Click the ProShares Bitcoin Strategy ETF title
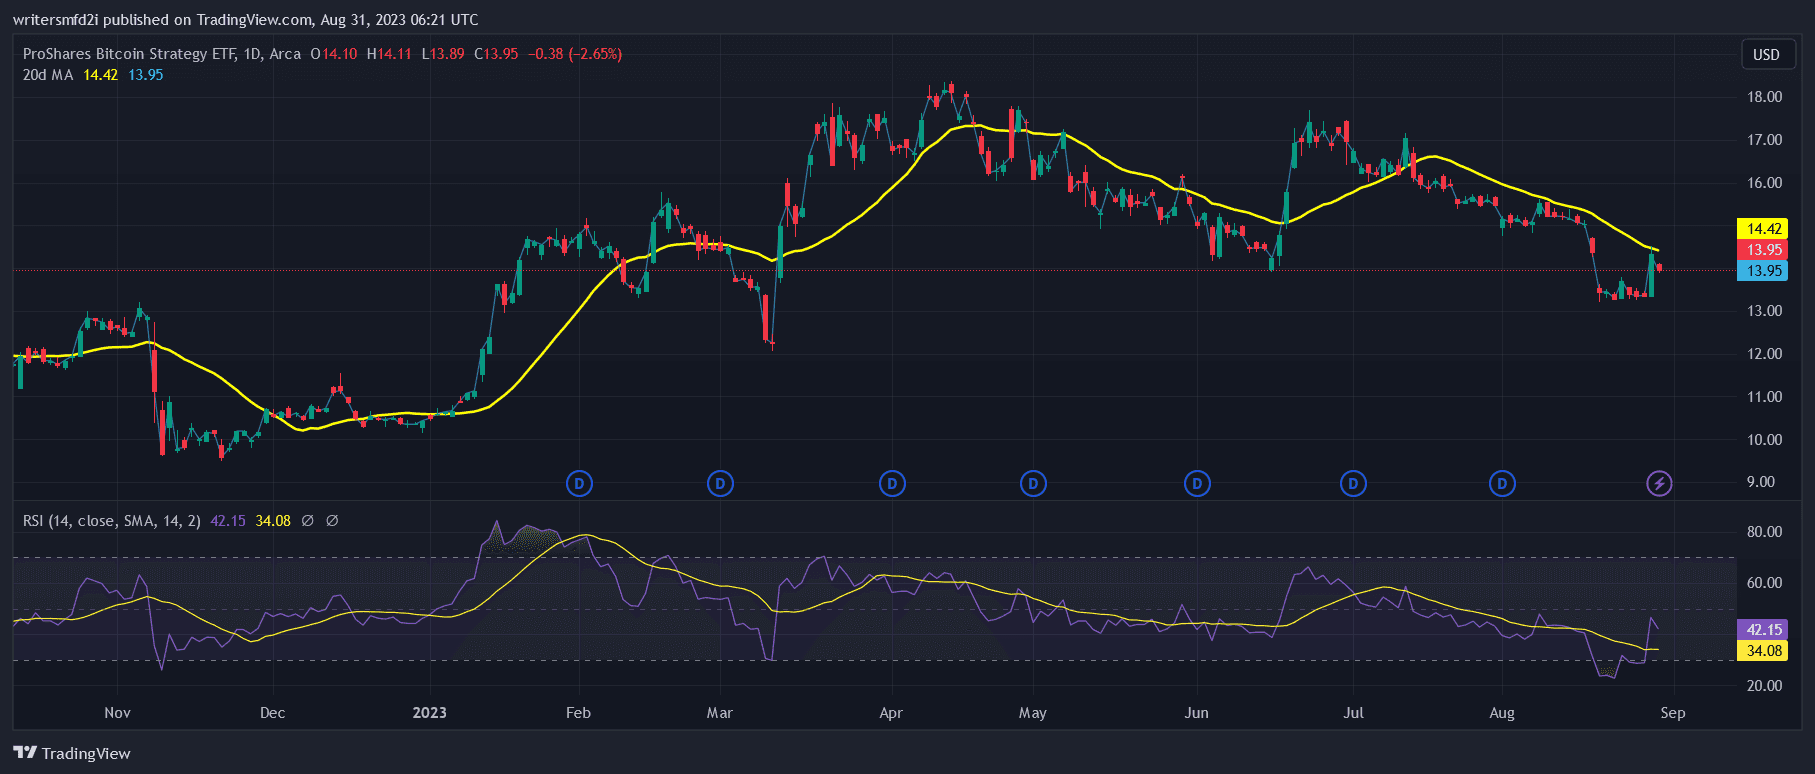 click(x=129, y=54)
